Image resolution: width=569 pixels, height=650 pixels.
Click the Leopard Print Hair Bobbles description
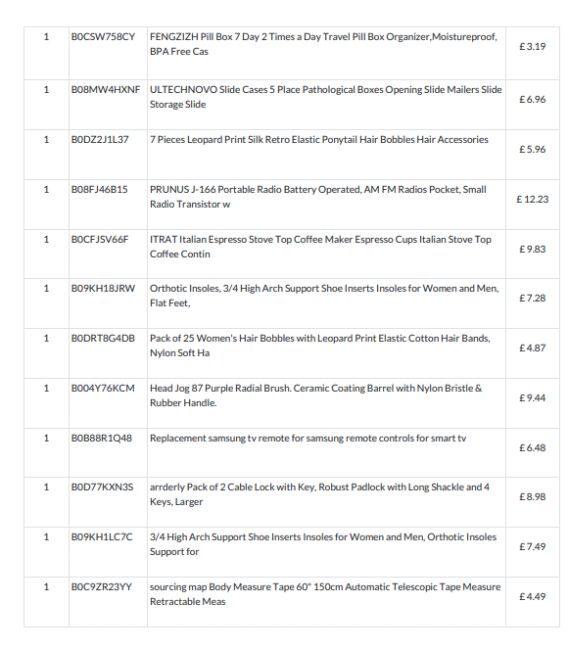[319, 140]
